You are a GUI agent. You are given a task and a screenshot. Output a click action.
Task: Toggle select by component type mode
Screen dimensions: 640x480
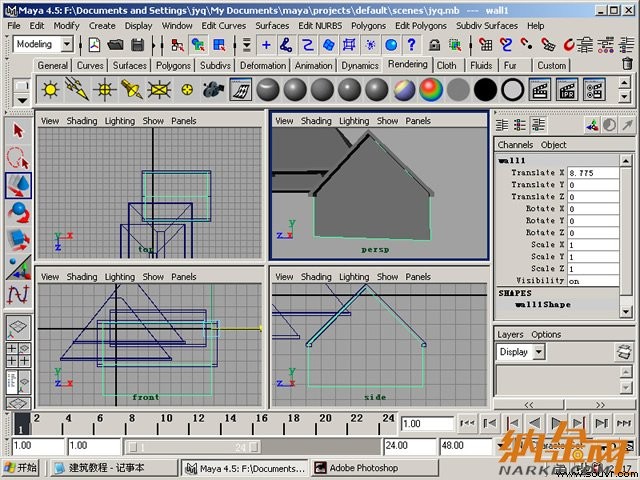[x=220, y=44]
